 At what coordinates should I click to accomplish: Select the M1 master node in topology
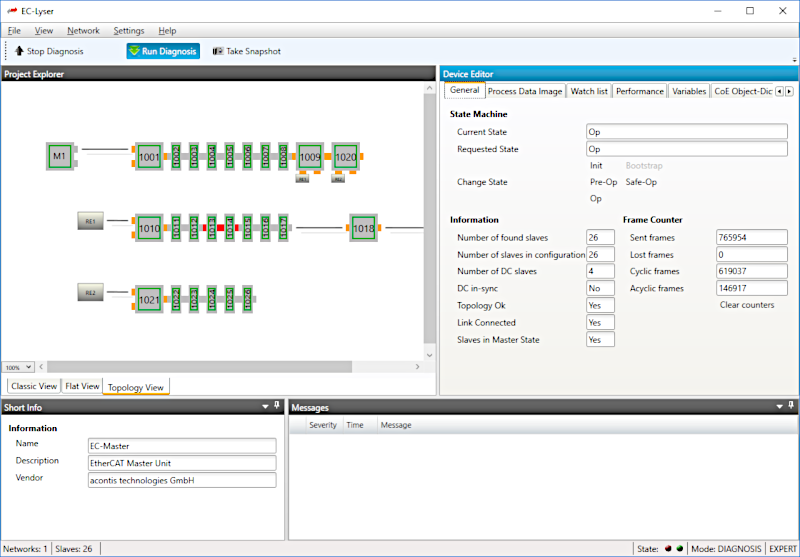point(59,156)
